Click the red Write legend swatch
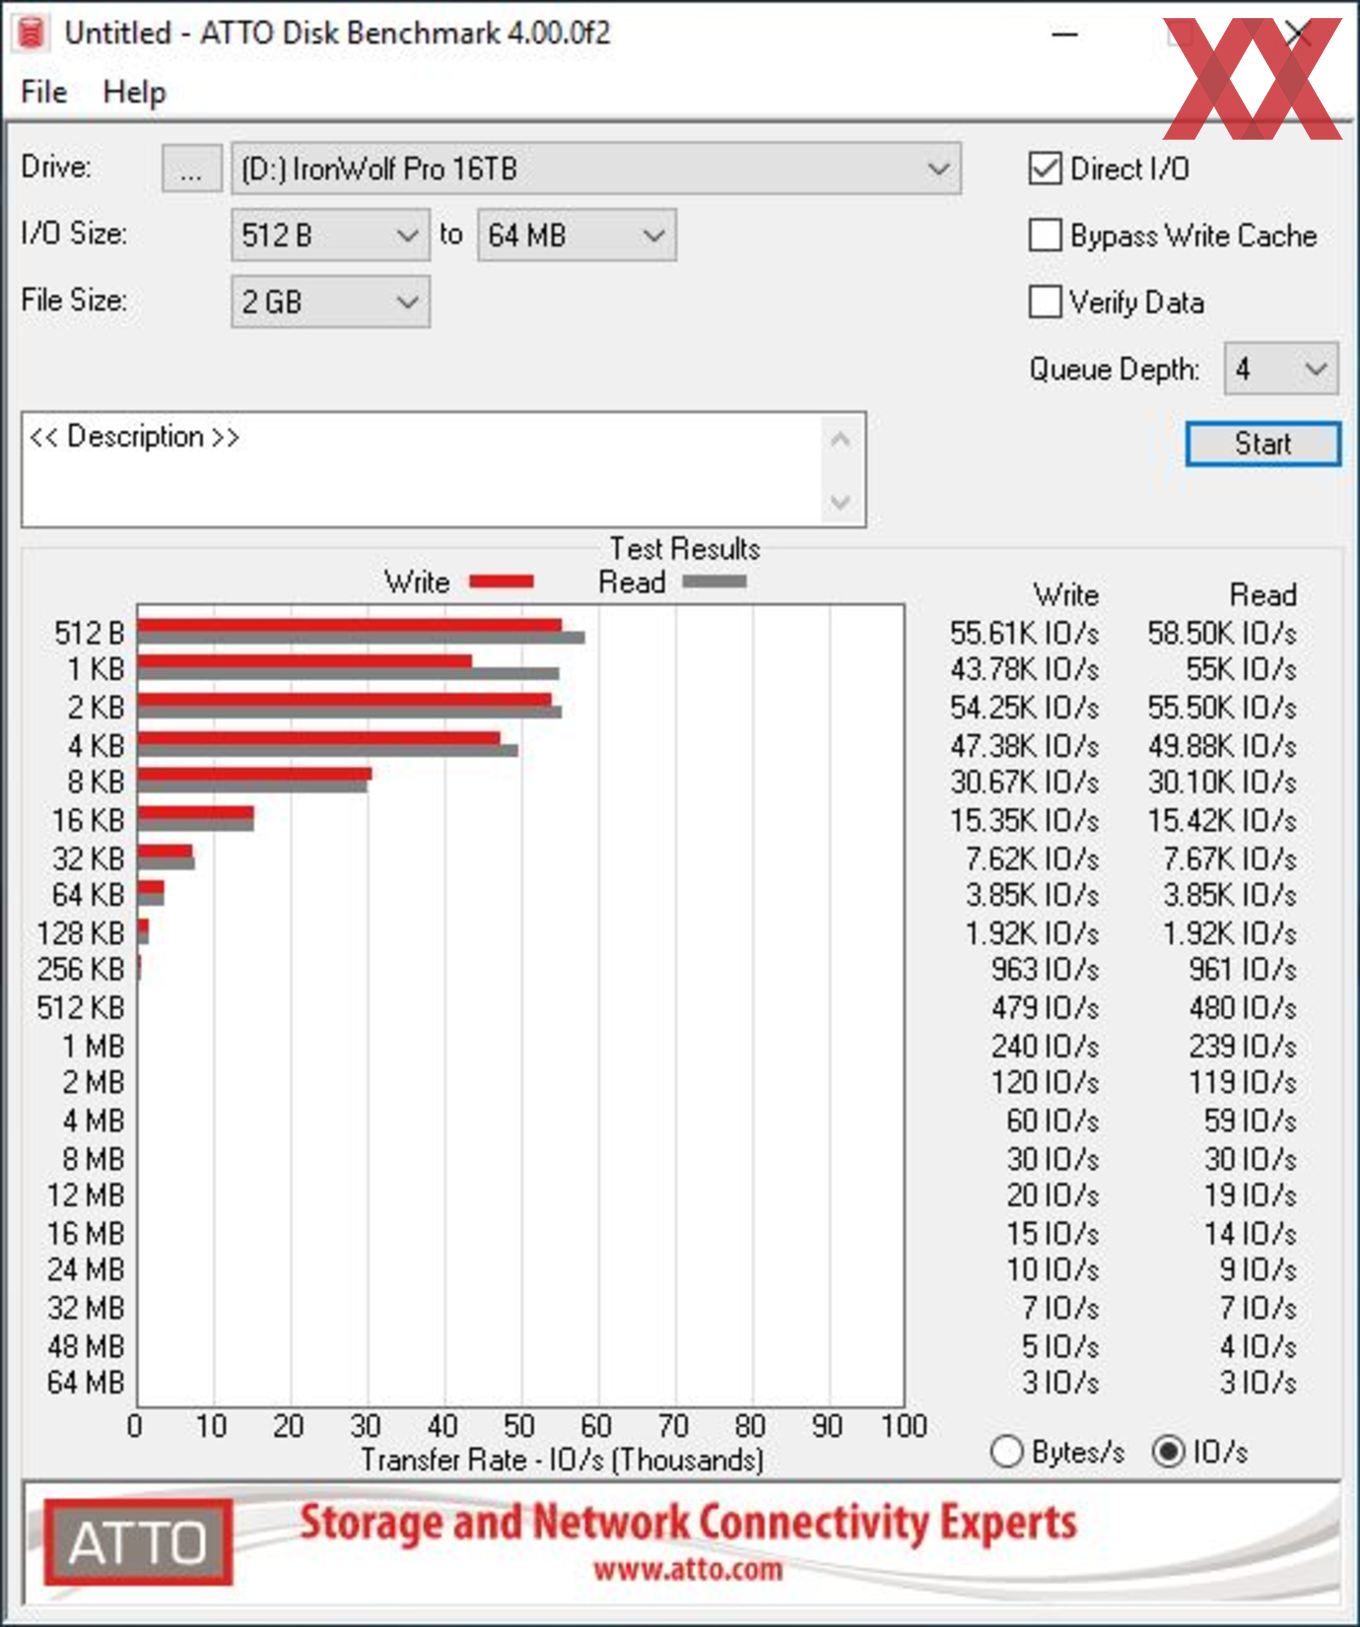1360x1627 pixels. click(501, 581)
